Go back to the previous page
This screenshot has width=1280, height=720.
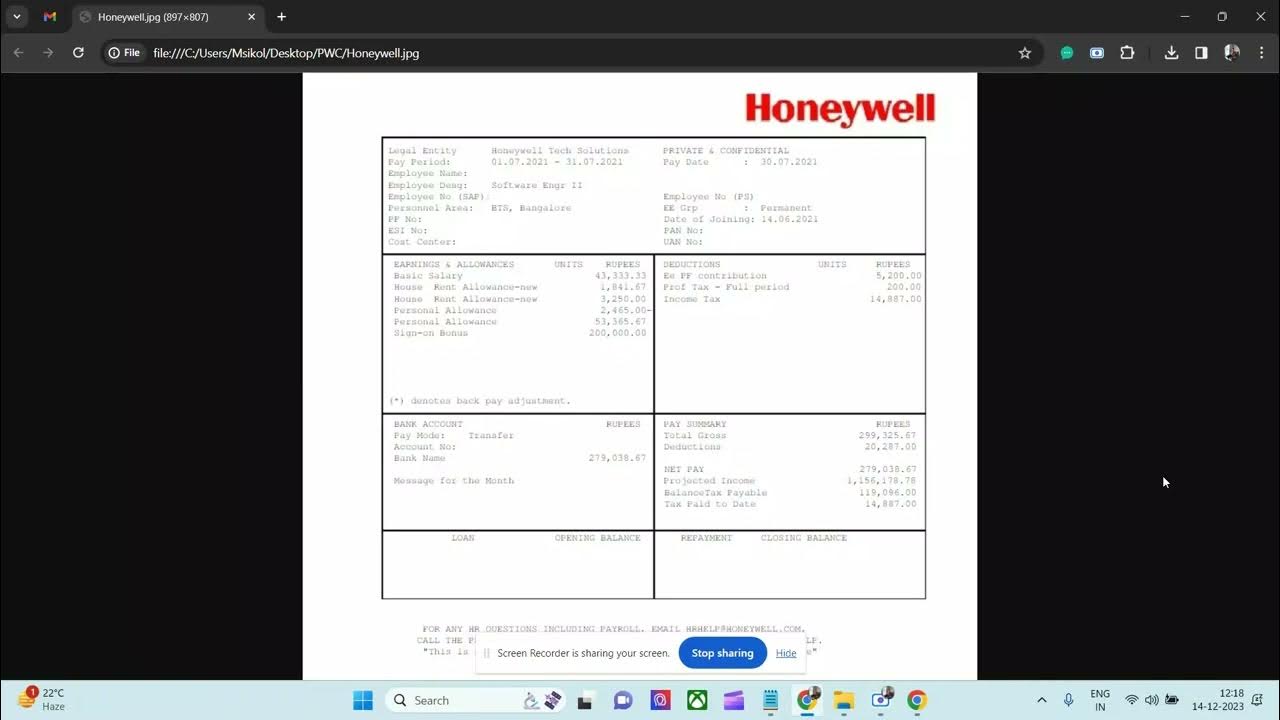click(18, 53)
